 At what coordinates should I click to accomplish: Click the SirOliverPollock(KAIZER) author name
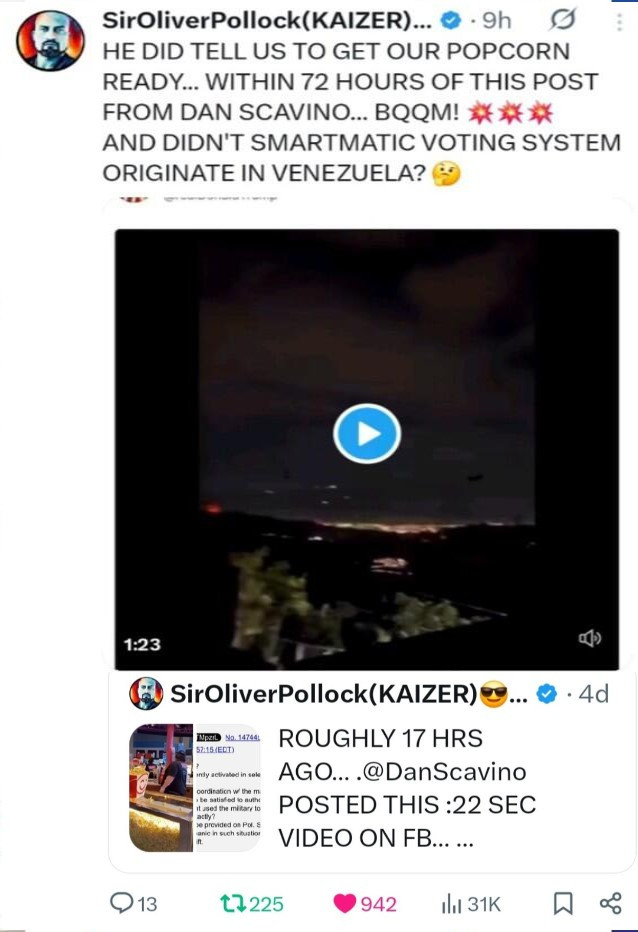[267, 20]
